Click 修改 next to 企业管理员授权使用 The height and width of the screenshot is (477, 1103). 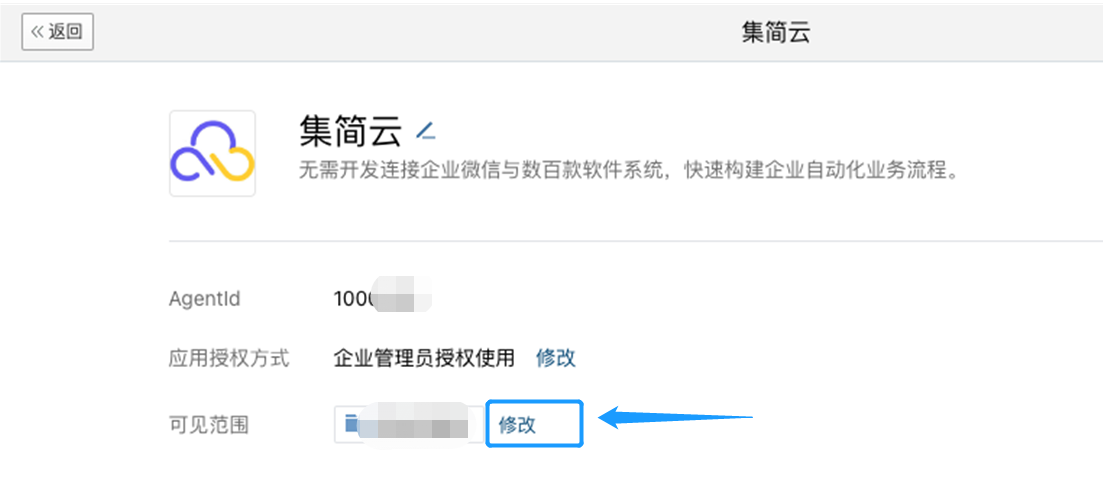(x=556, y=358)
